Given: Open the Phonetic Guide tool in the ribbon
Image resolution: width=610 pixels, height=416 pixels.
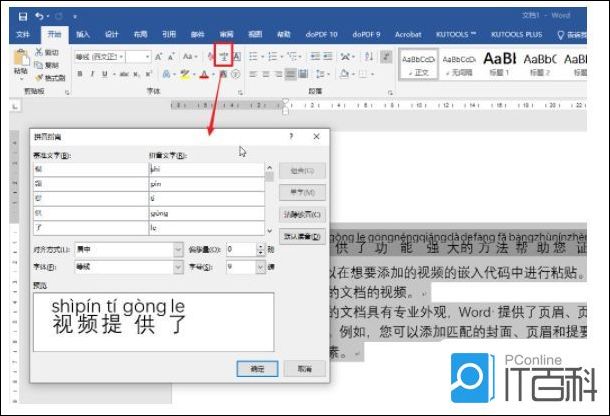Looking at the screenshot, I should [x=224, y=57].
